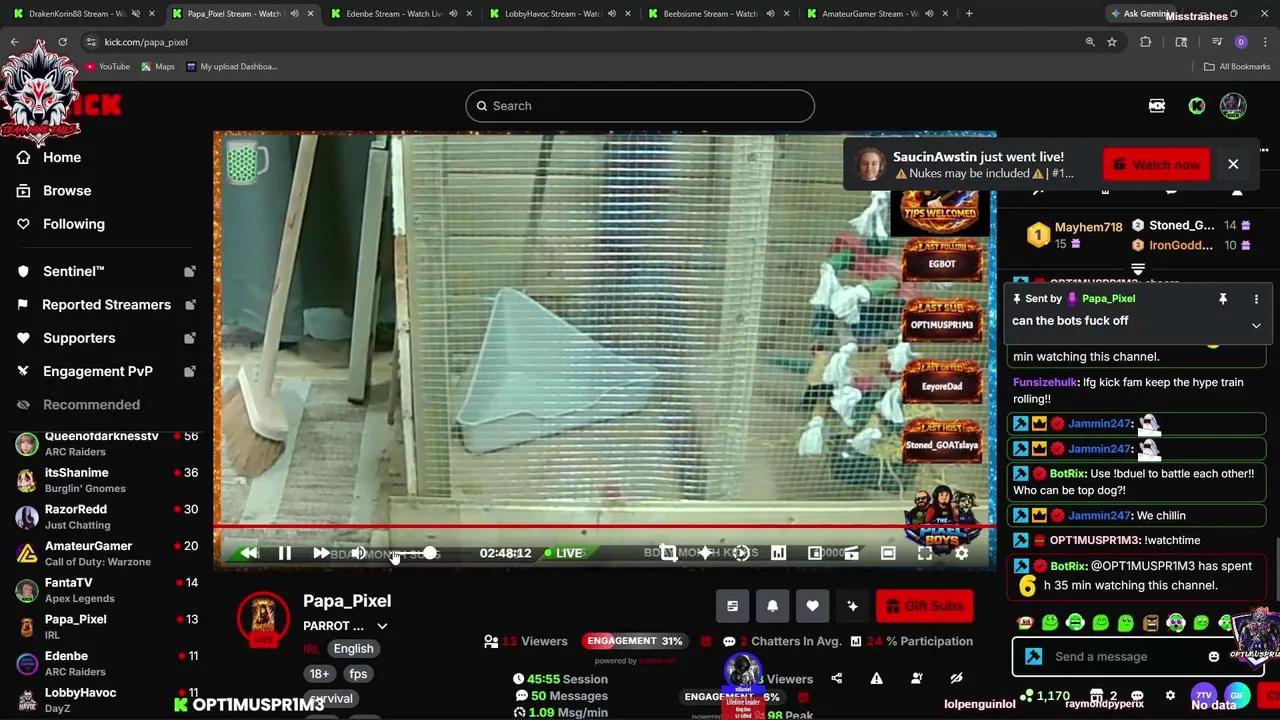This screenshot has width=1280, height=720.
Task: Open Edenbe channel in sidebar
Action: (x=107, y=663)
